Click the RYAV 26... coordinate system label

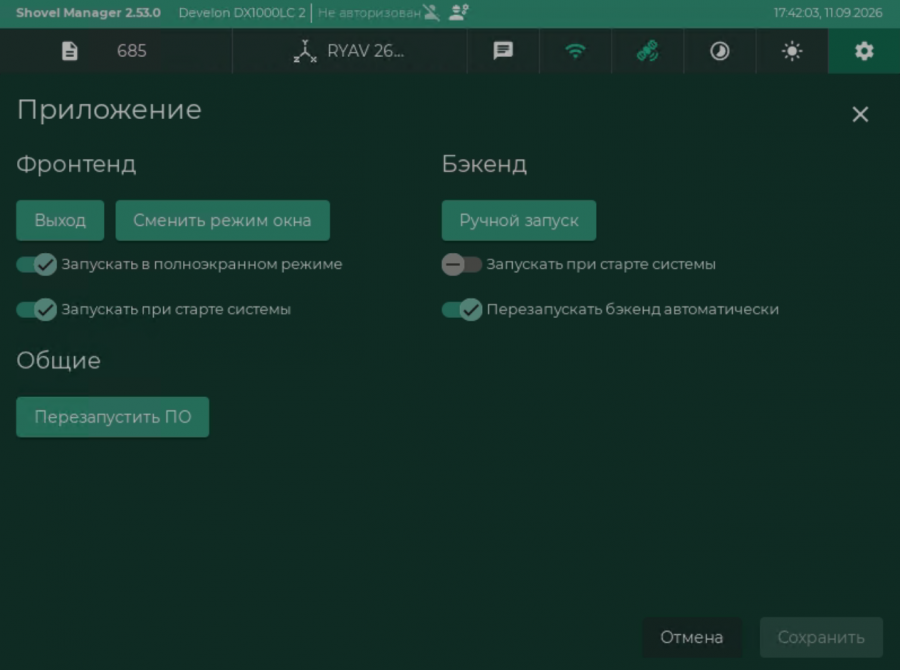[366, 51]
